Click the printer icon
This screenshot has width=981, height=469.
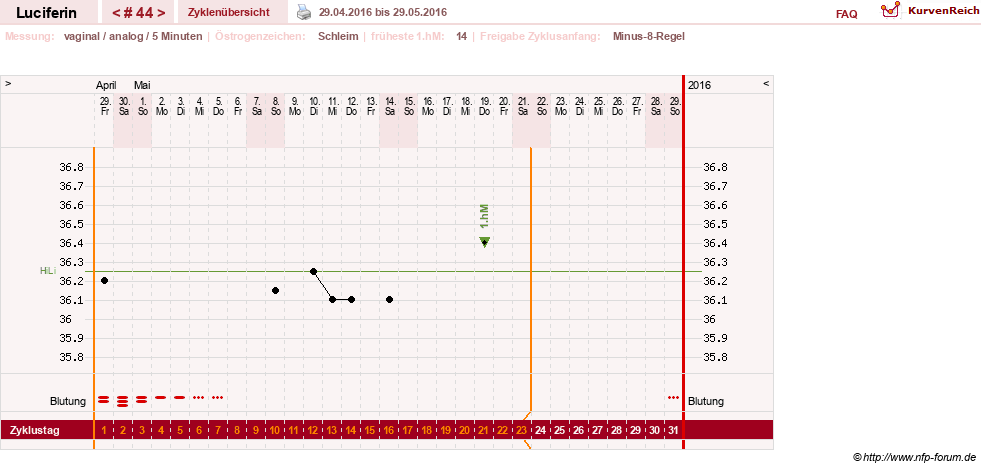coord(303,12)
